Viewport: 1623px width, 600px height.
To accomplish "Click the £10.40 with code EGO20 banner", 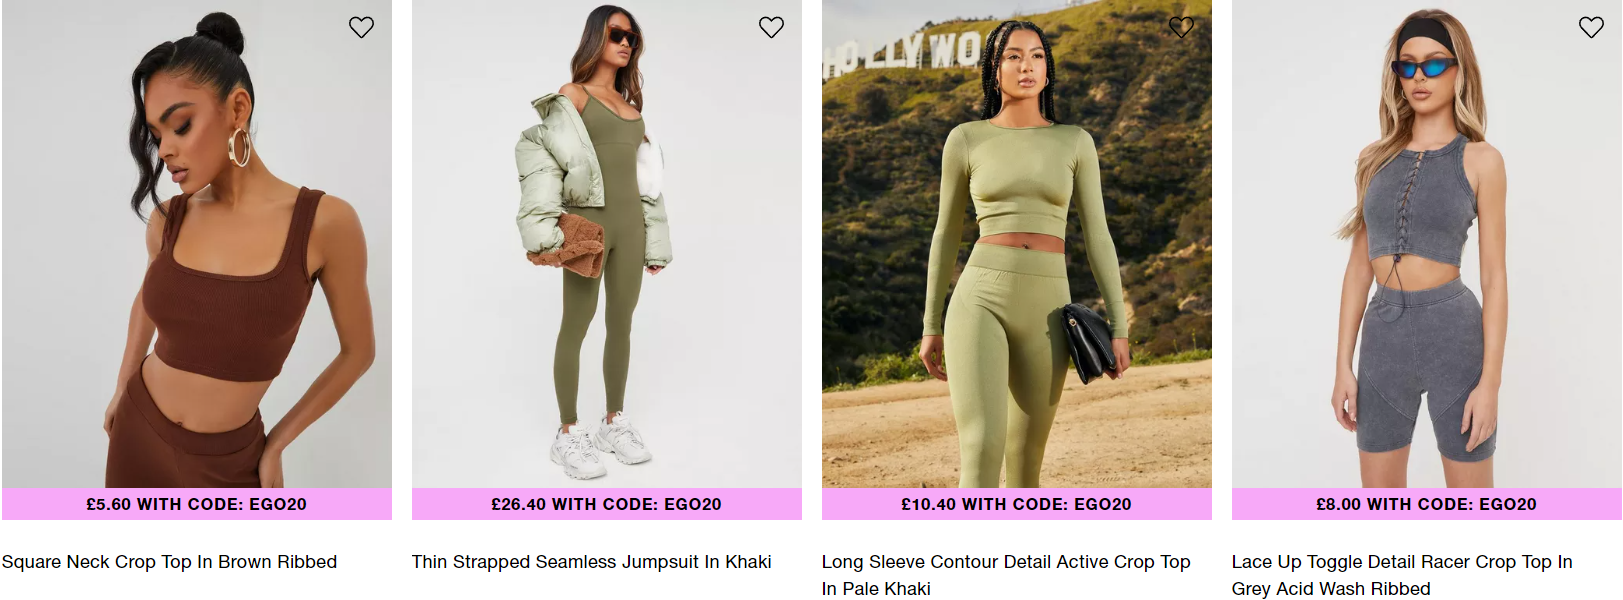I will (1017, 504).
